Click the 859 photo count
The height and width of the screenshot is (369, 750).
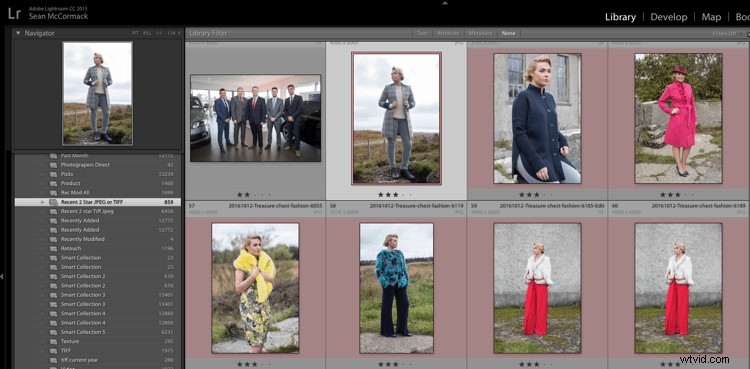[x=168, y=202]
